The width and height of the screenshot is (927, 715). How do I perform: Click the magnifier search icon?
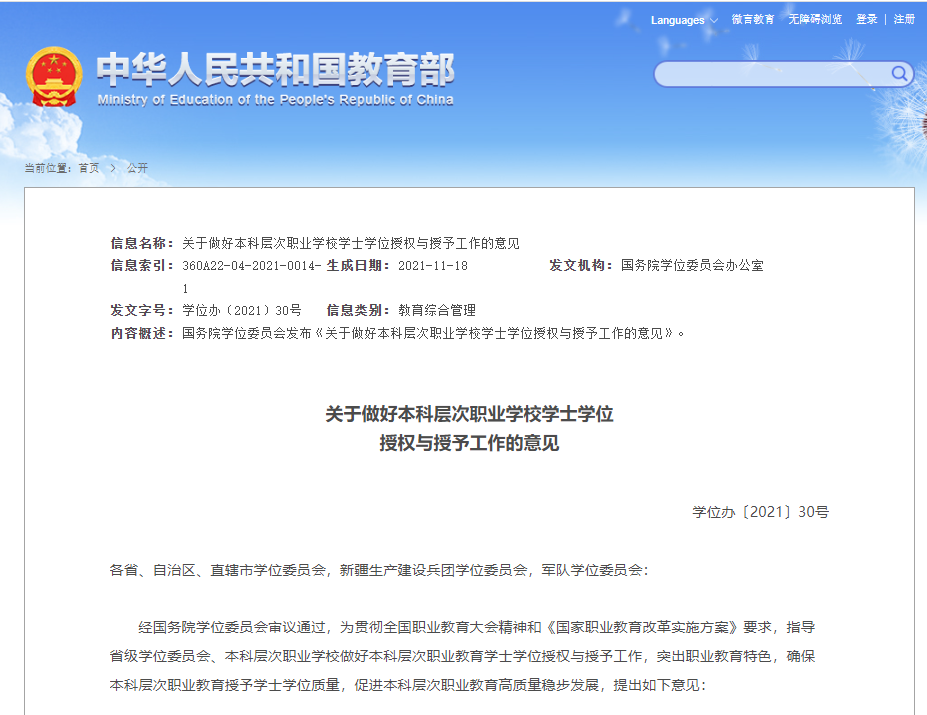point(898,74)
